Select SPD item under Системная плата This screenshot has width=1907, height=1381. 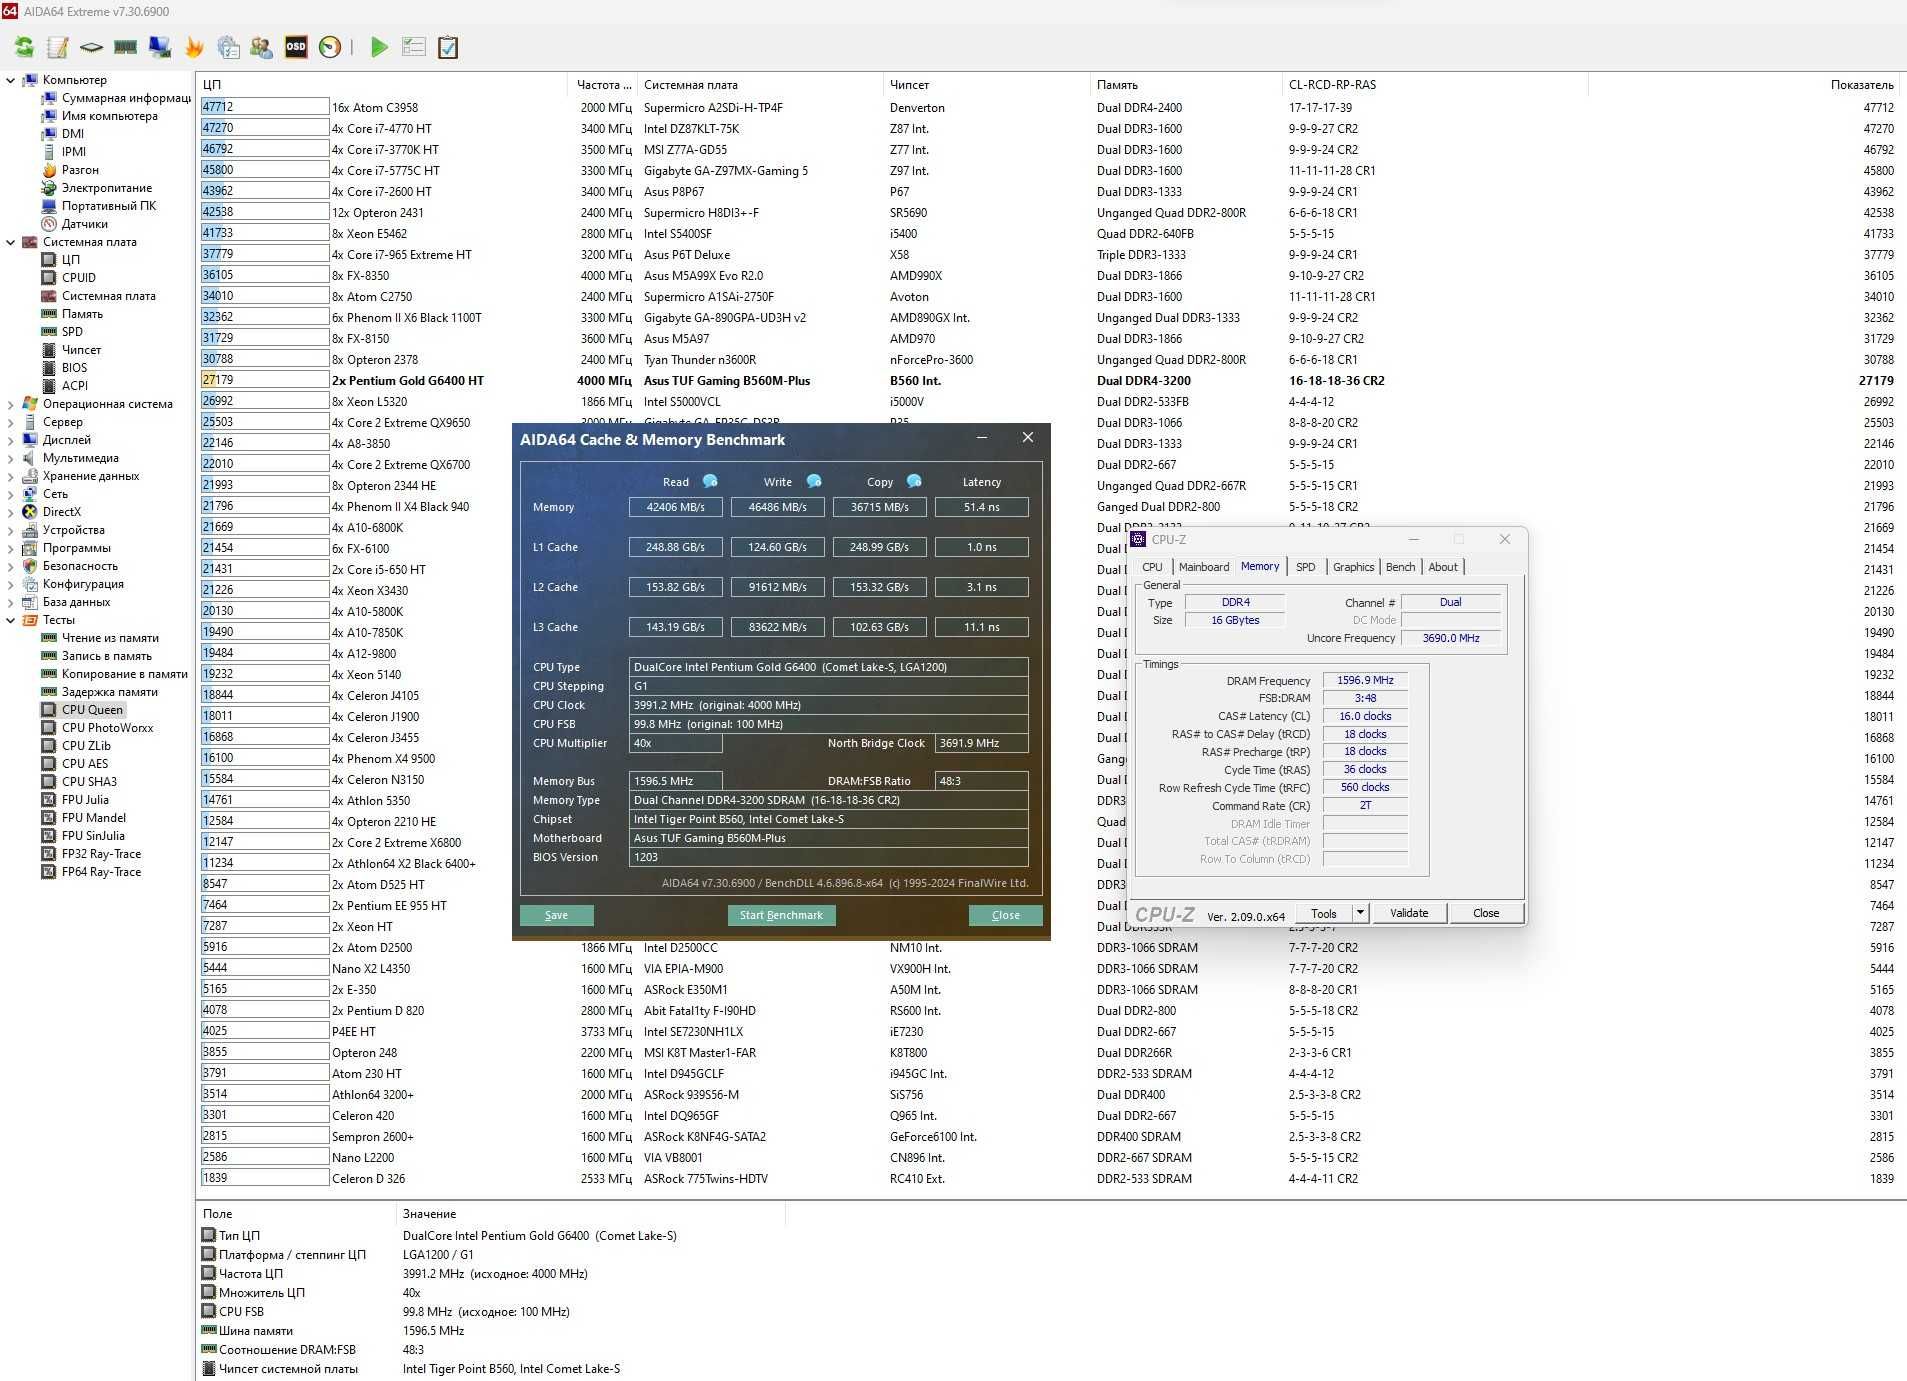pos(72,332)
